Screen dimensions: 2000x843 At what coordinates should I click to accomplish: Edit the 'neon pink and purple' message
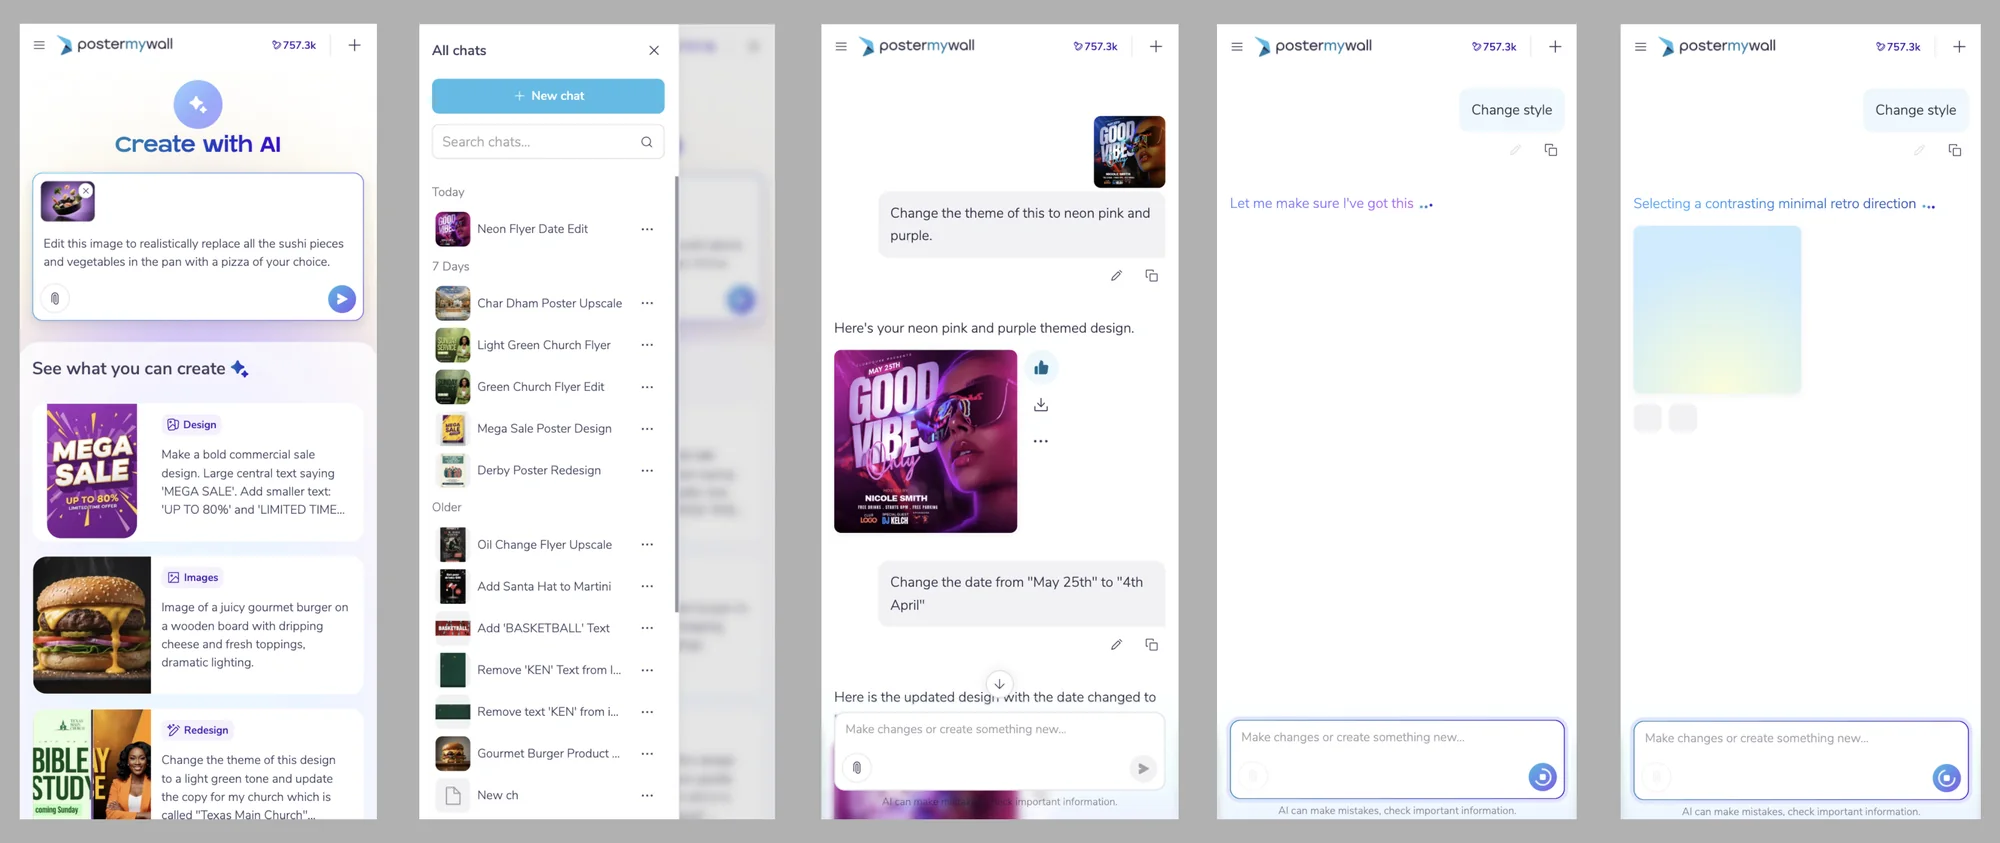click(1116, 276)
